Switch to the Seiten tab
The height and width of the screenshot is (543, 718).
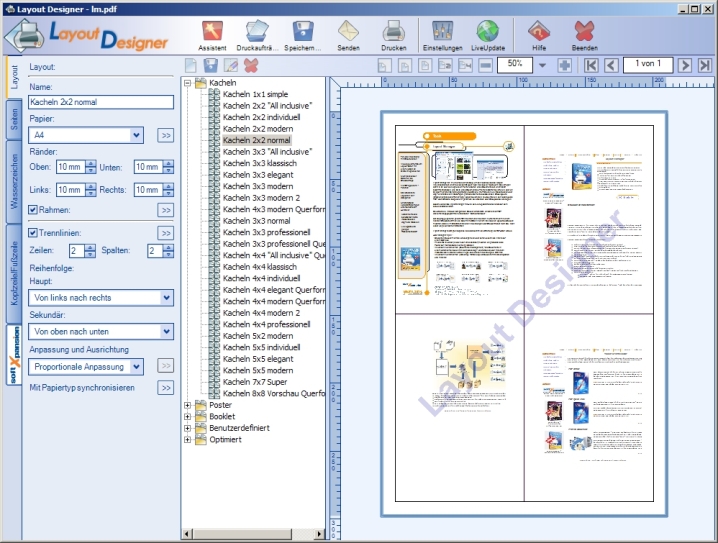[12, 119]
